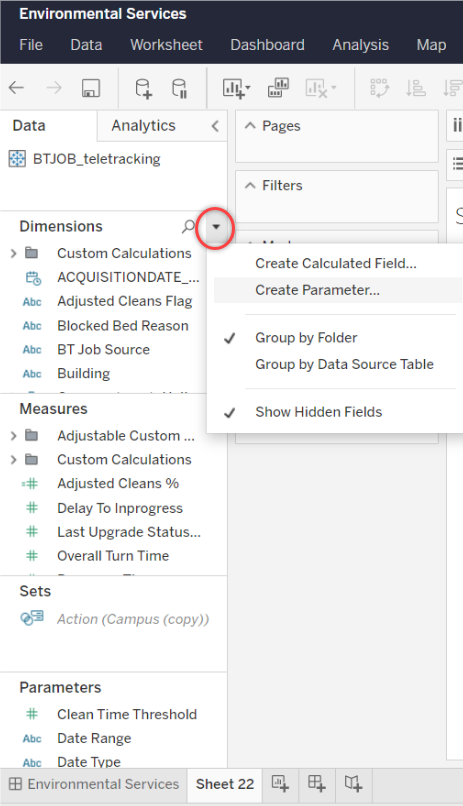The image size is (463, 806).
Task: Switch to the Analytics tab
Action: [143, 126]
